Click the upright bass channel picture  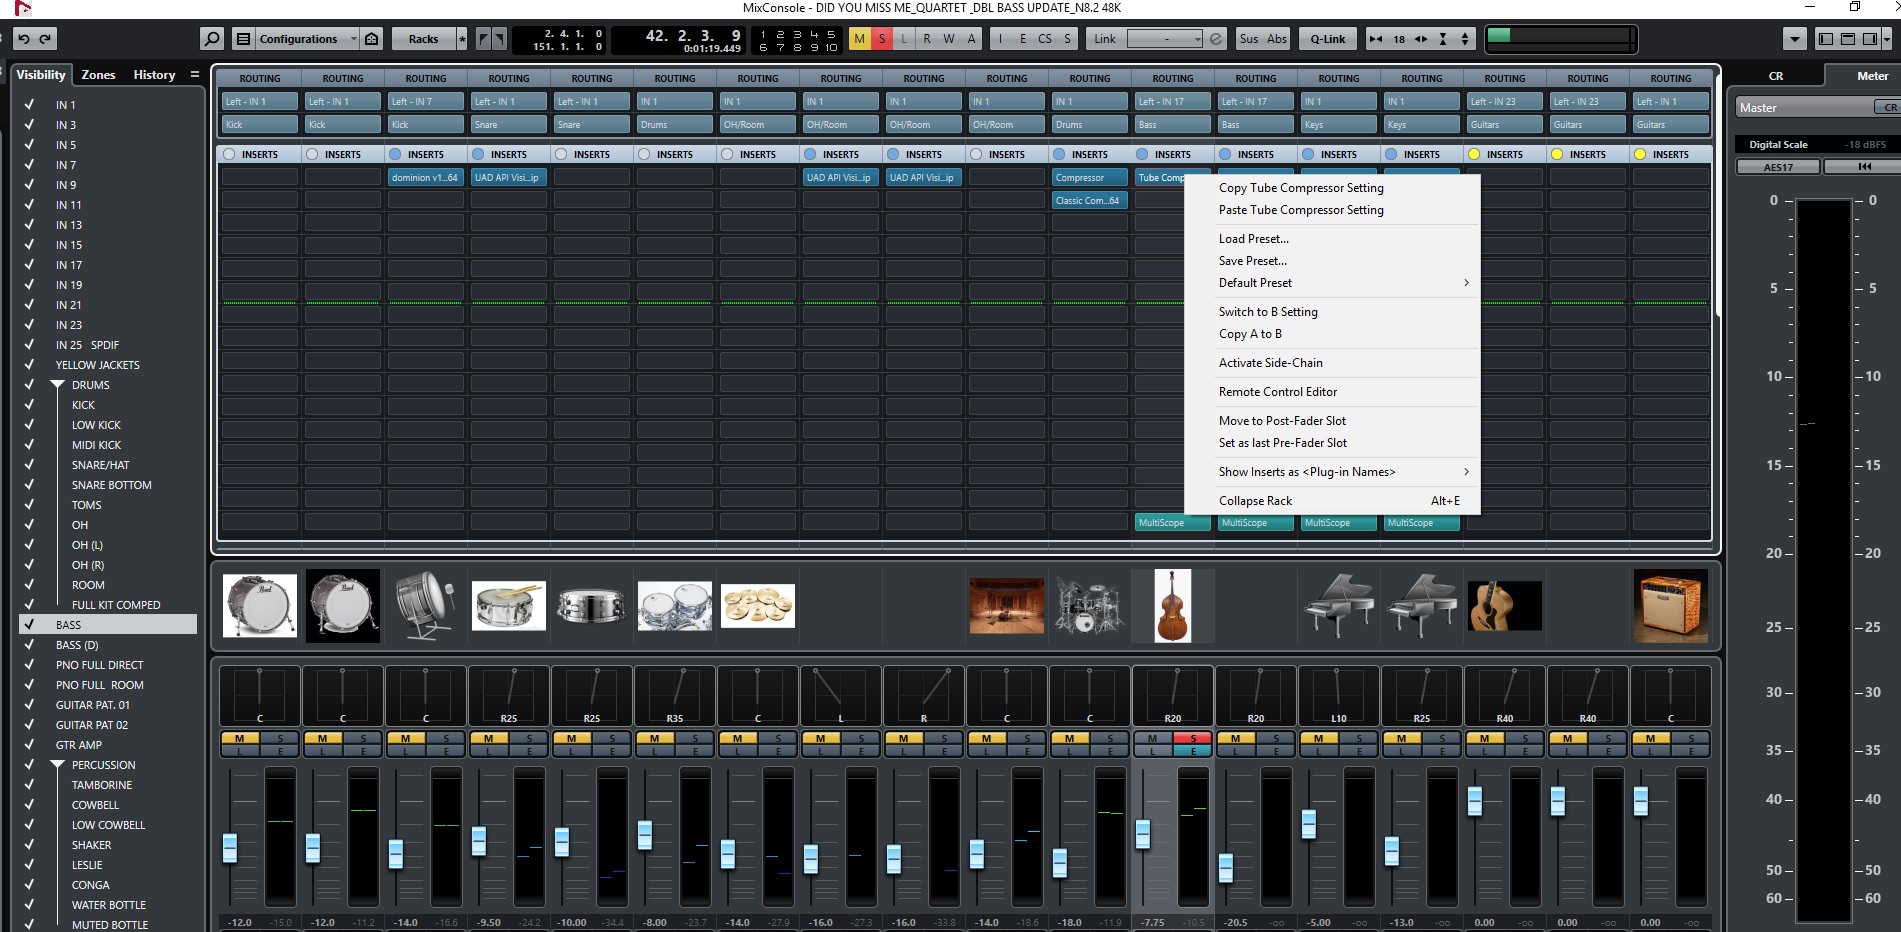coord(1172,606)
